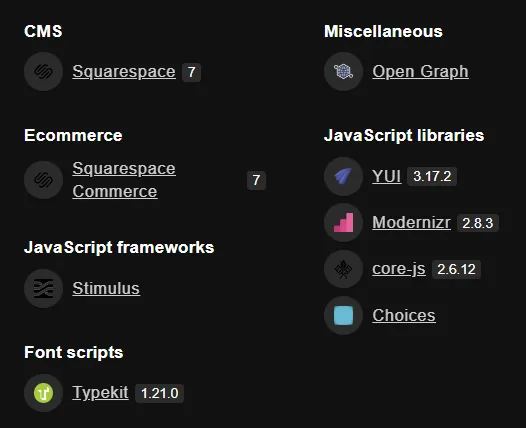The image size is (526, 428).
Task: Click the Squarespace Commerce logo icon
Action: tap(43, 180)
